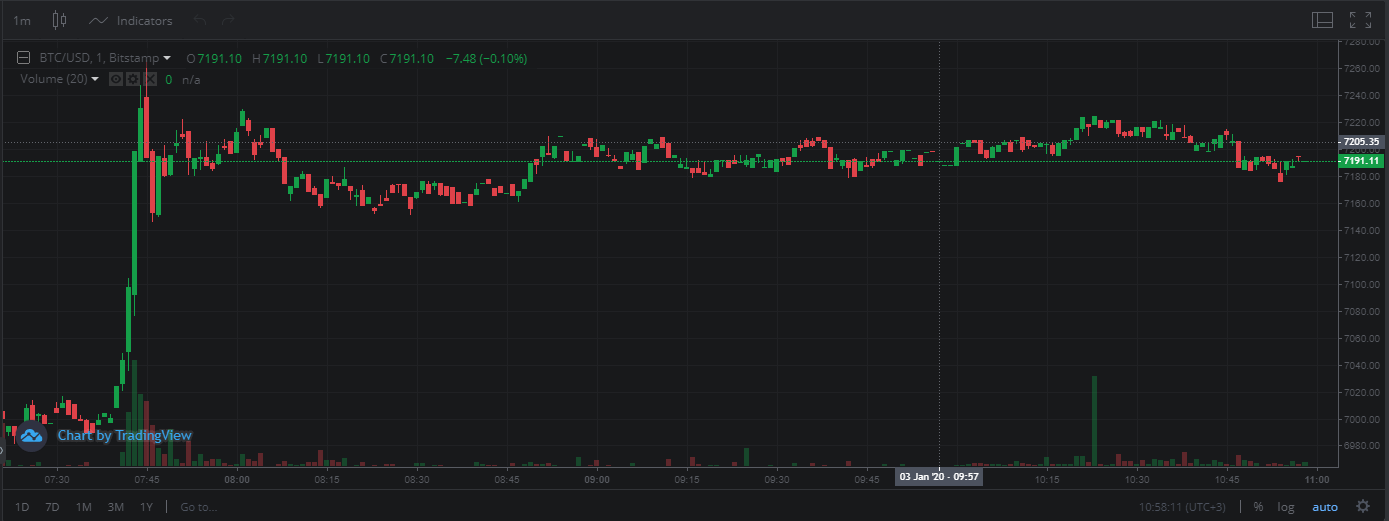Expand the Volume (20) dropdown arrow
The width and height of the screenshot is (1389, 521).
95,79
